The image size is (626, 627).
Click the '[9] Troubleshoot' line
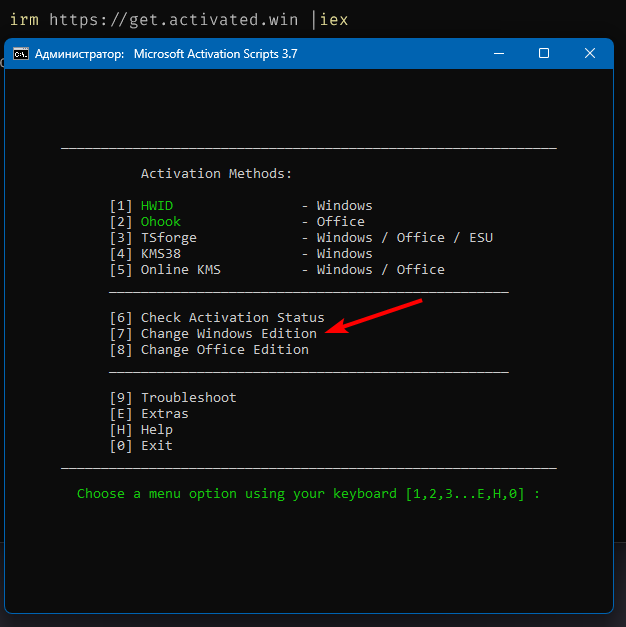pyautogui.click(x=173, y=397)
